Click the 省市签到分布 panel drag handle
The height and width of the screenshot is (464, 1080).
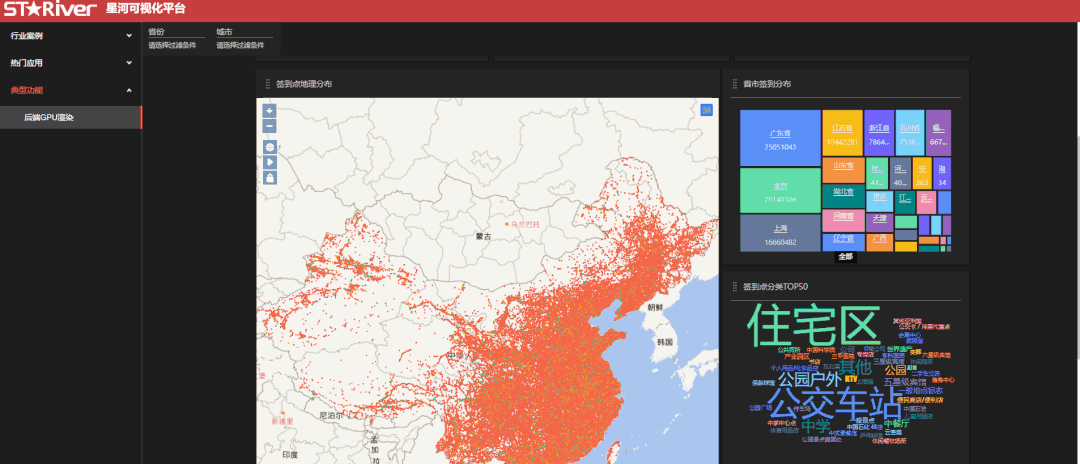click(x=734, y=84)
